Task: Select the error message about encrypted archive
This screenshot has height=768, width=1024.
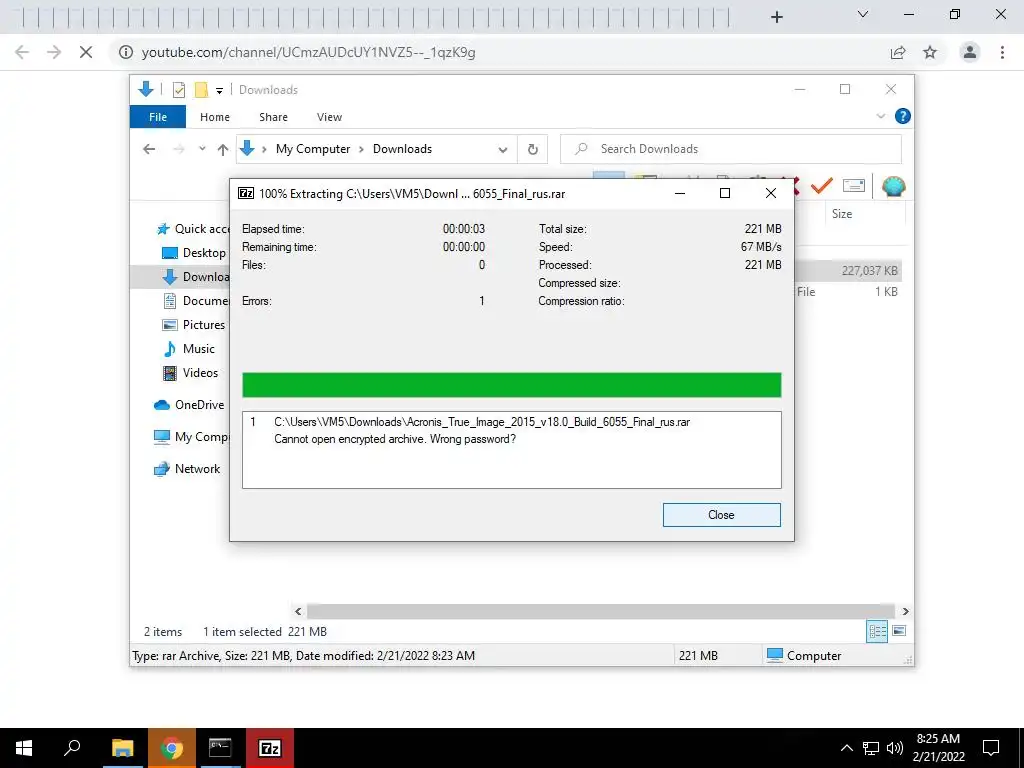Action: [394, 439]
